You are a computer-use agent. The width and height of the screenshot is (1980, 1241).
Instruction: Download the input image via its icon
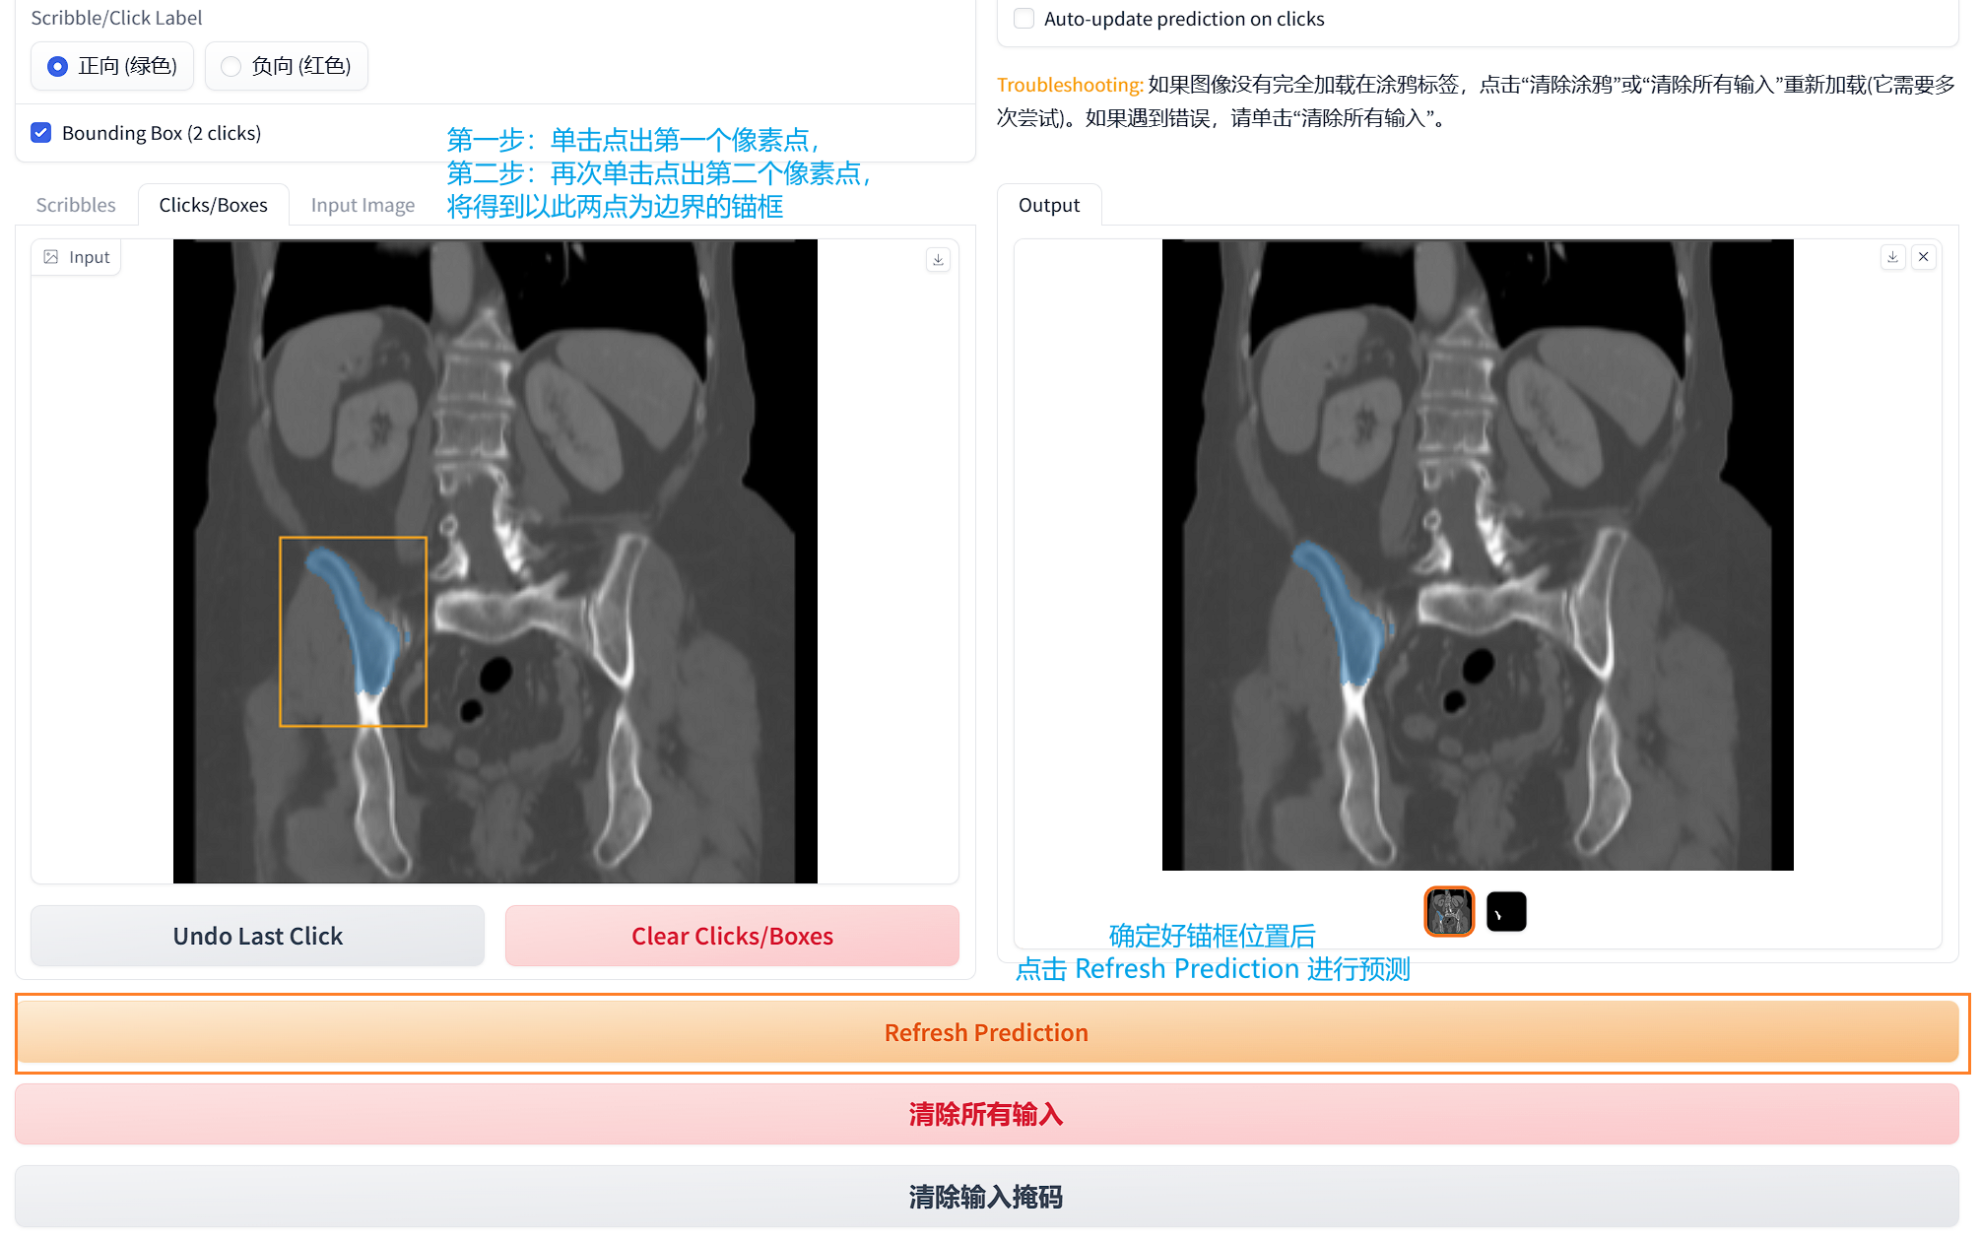[937, 260]
